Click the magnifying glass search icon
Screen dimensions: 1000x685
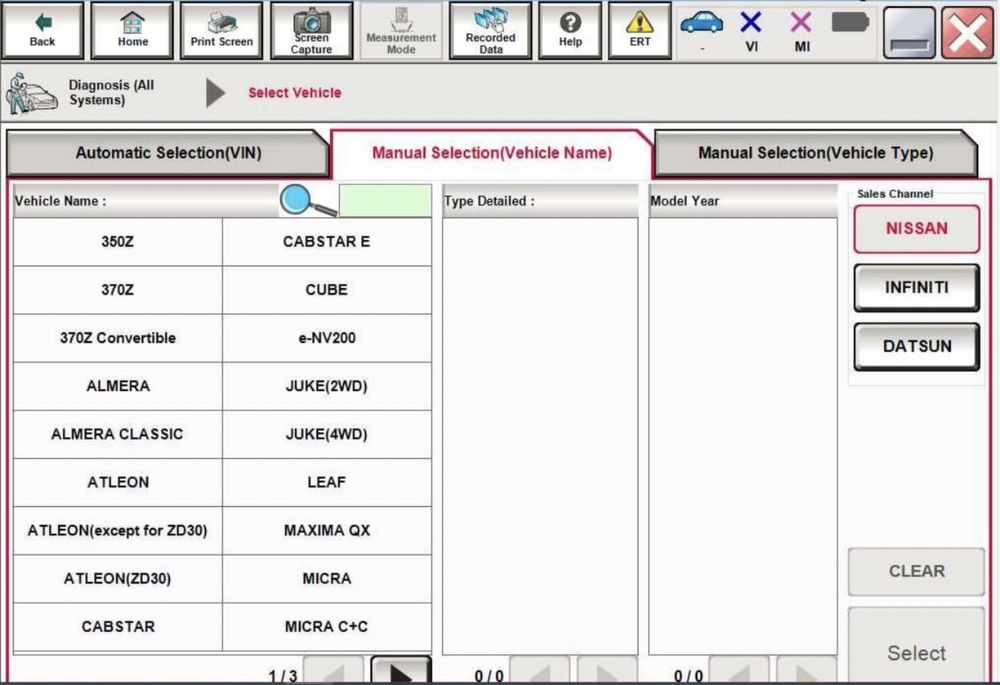[308, 201]
